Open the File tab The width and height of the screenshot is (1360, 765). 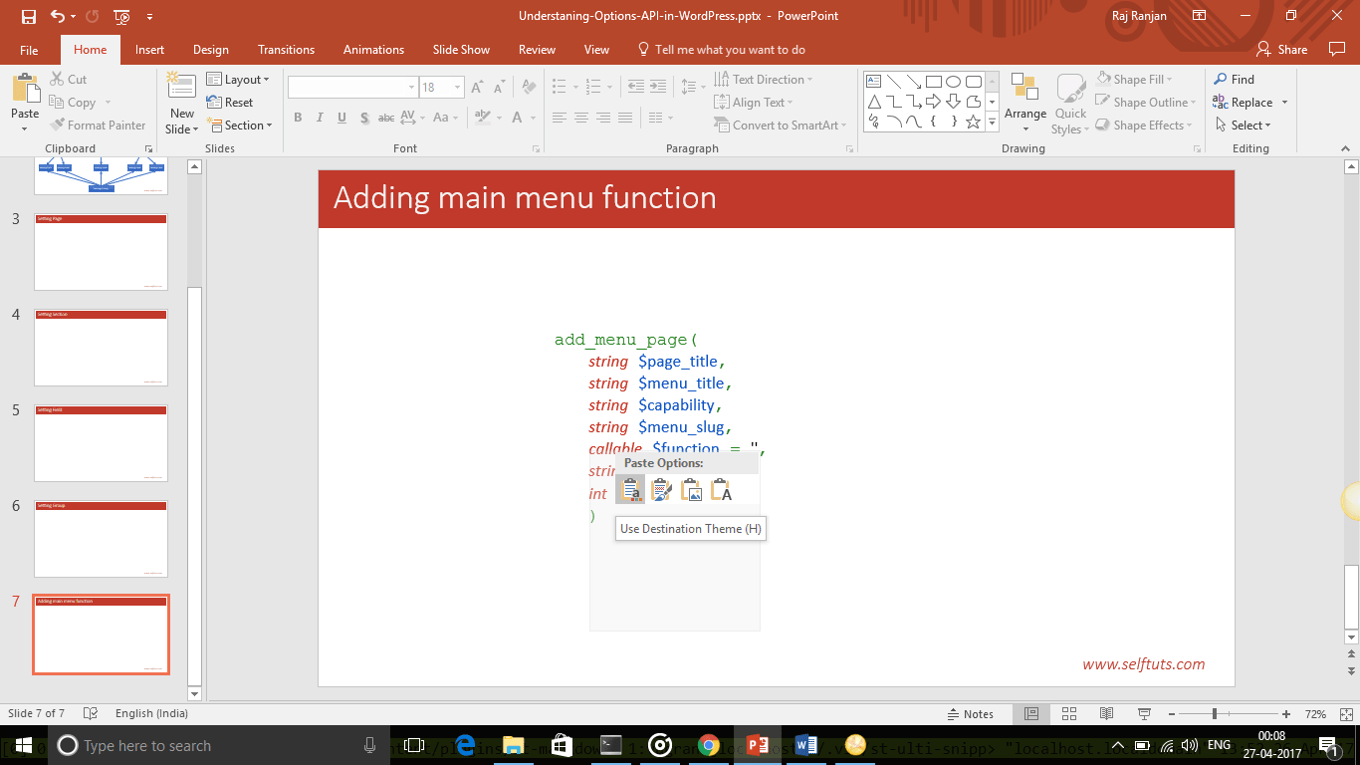[x=29, y=49]
